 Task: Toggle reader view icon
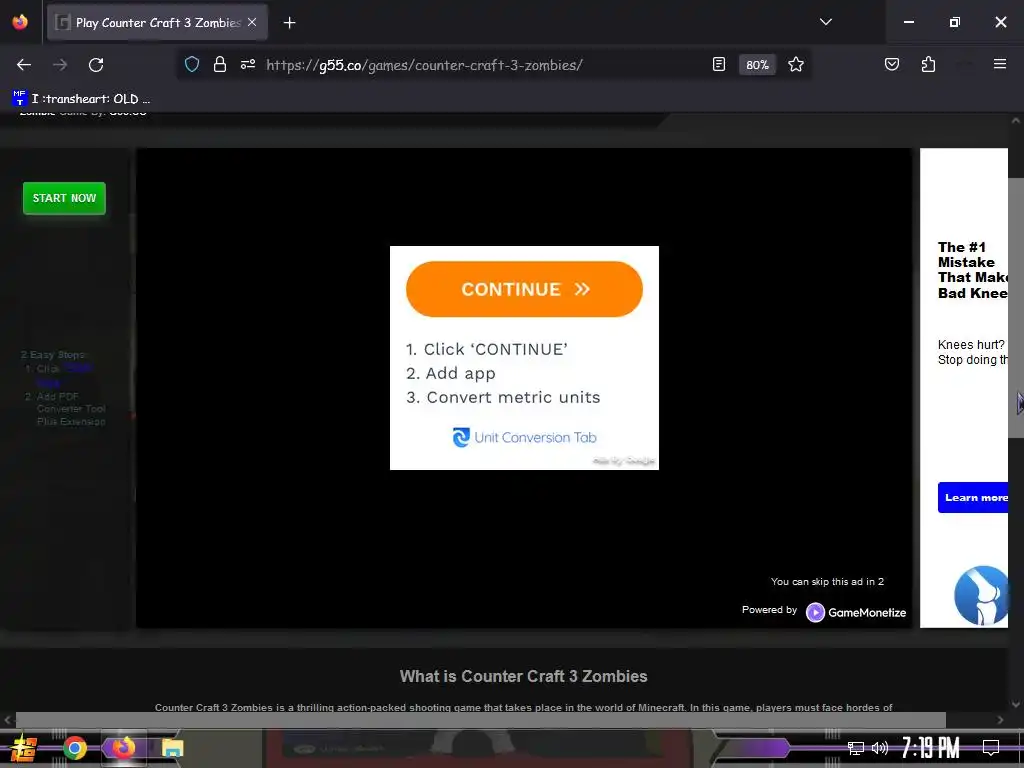pyautogui.click(x=718, y=65)
